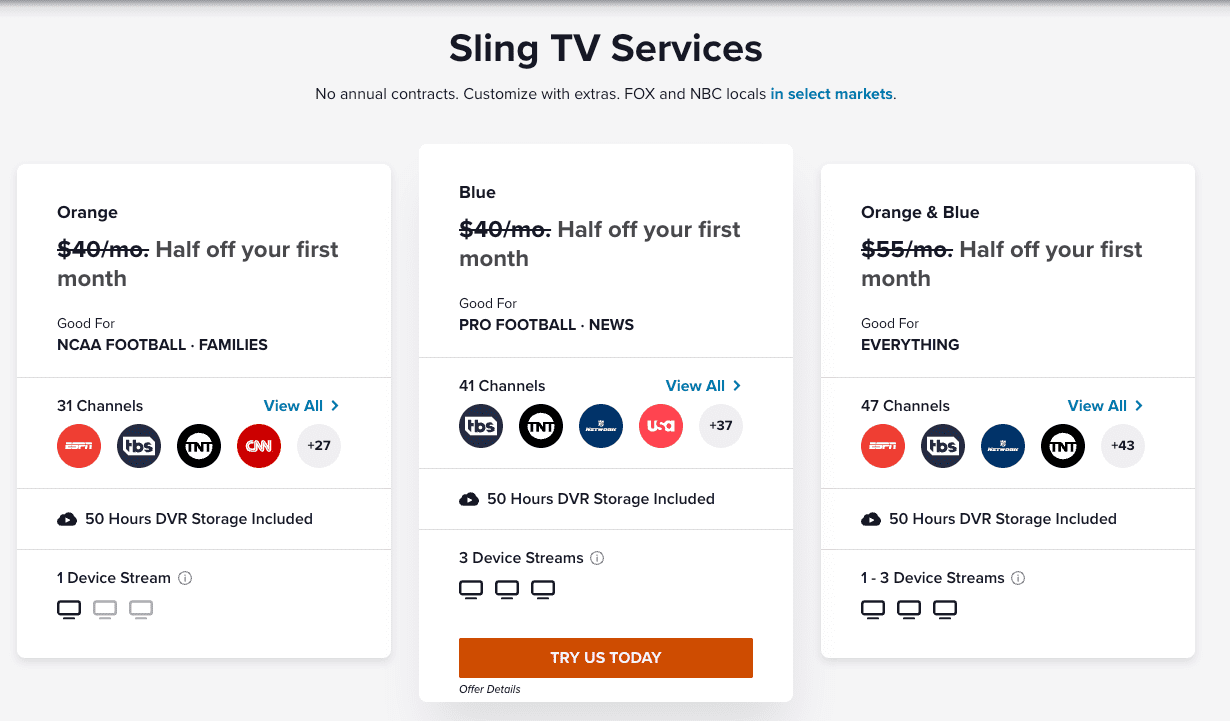Open the in select markets link
1230x721 pixels.
coord(831,93)
